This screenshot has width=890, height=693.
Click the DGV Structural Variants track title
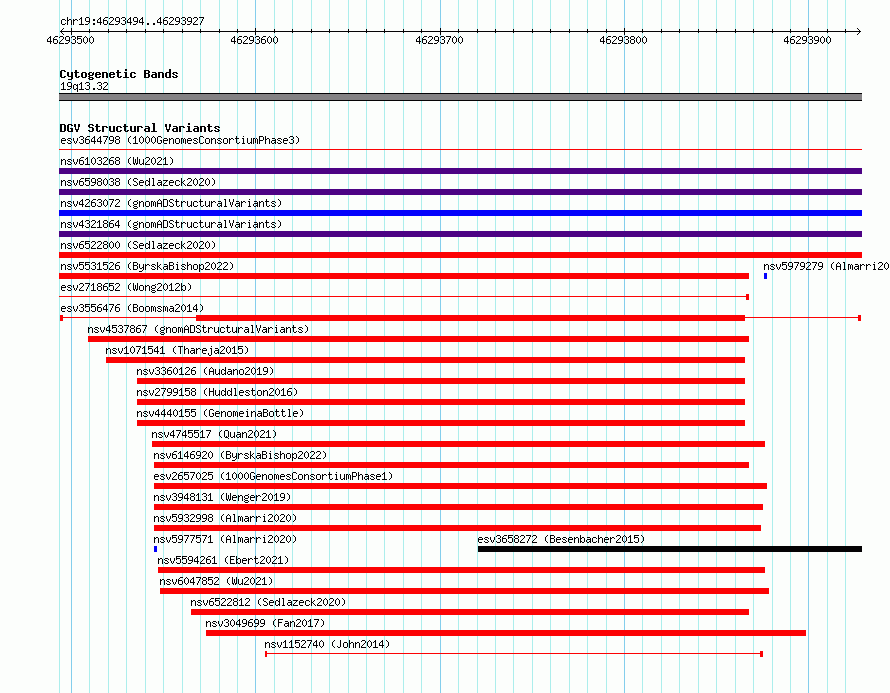[140, 128]
